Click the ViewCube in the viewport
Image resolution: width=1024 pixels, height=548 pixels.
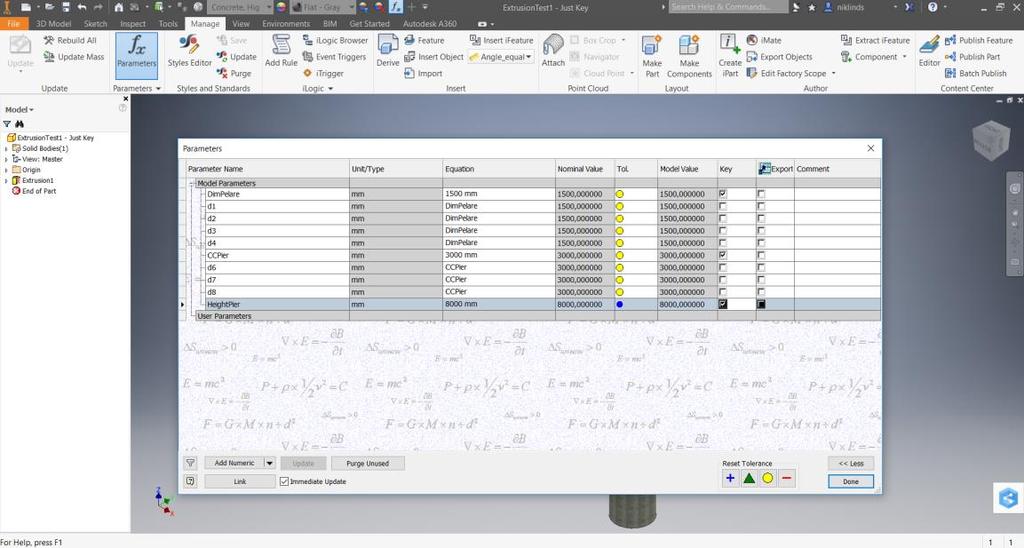(x=991, y=139)
